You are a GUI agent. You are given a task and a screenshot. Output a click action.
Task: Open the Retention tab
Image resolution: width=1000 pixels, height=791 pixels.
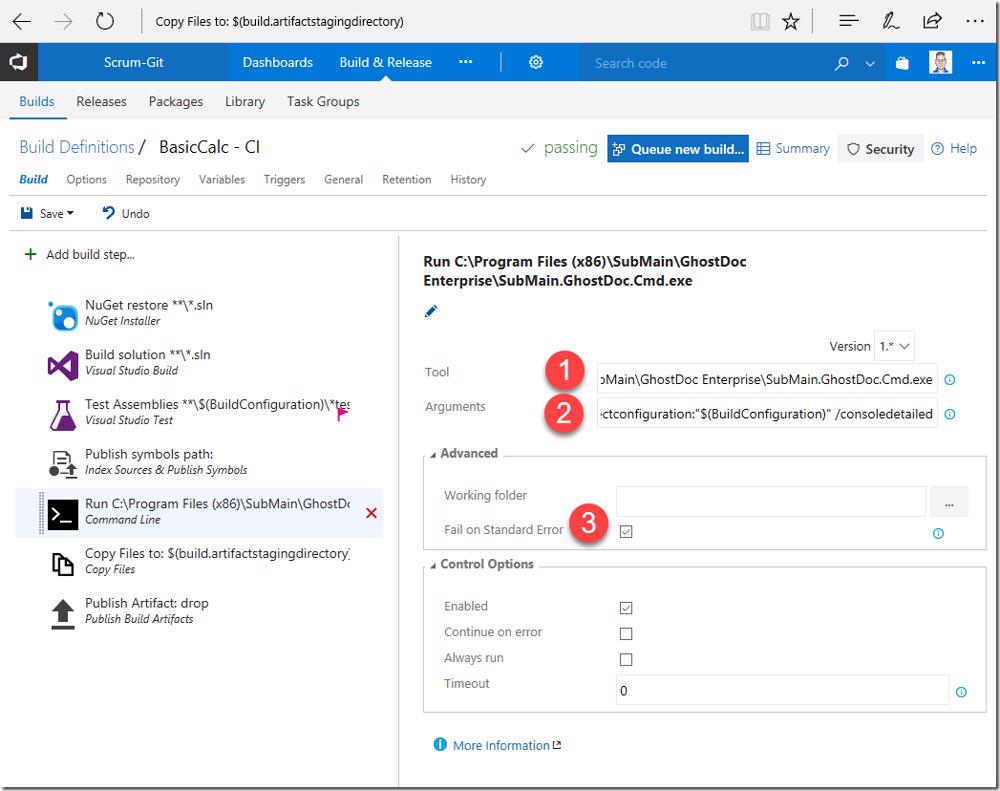click(x=406, y=179)
